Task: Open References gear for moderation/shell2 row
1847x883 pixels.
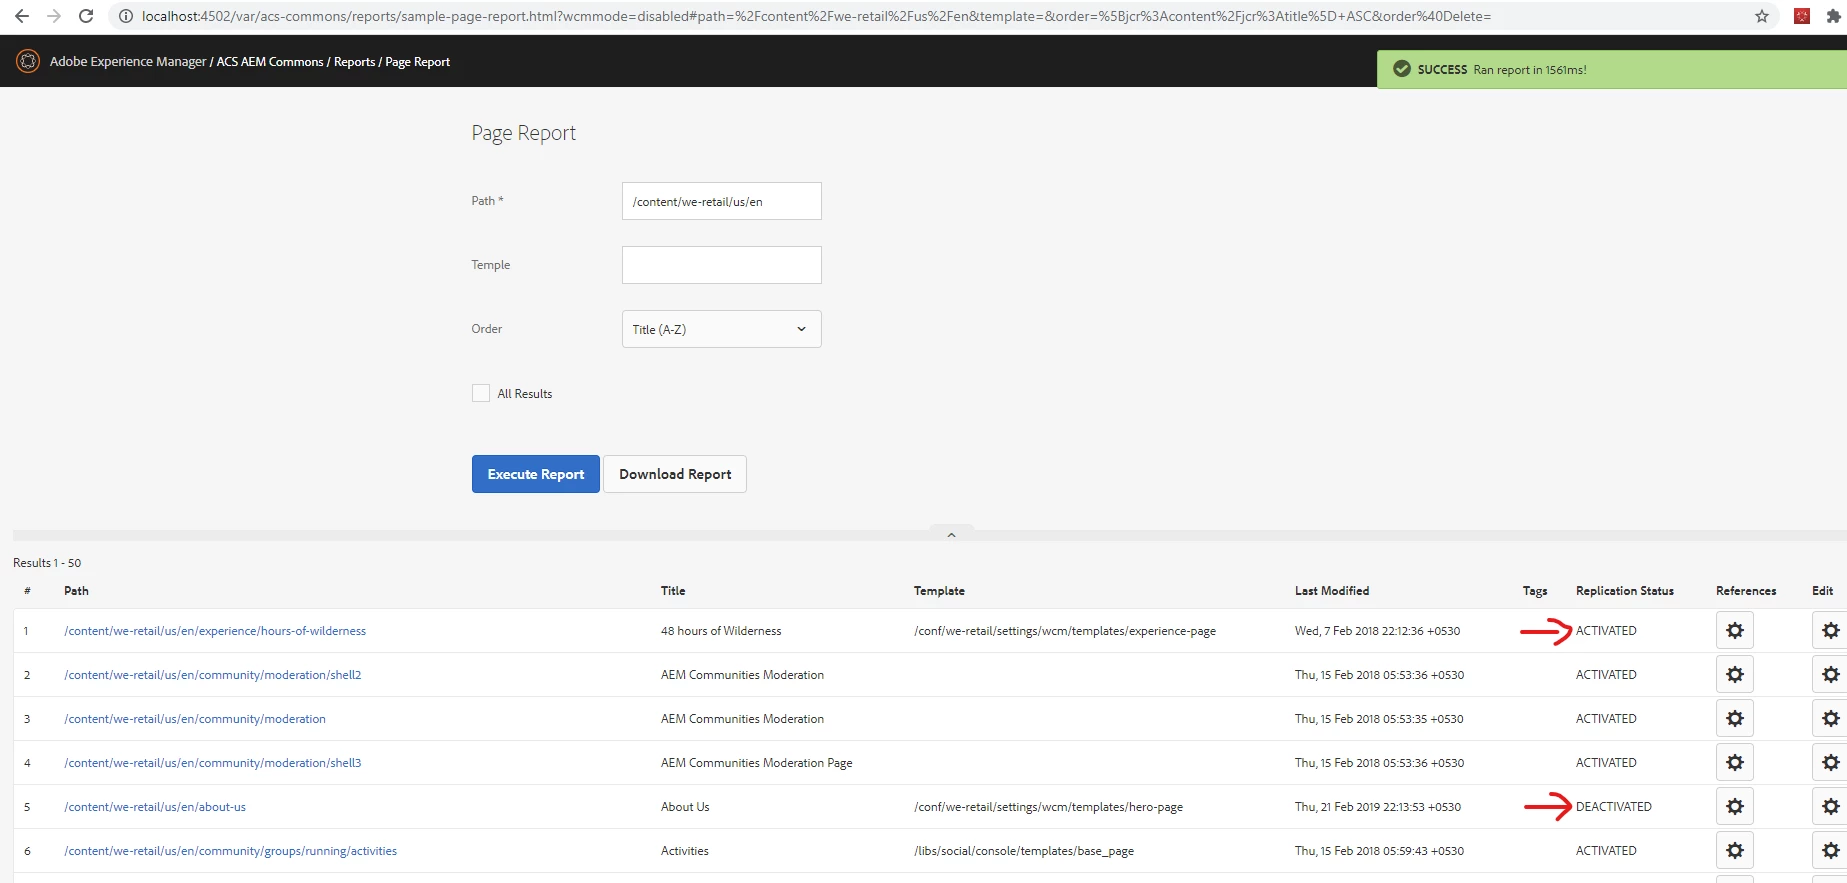Action: pos(1735,675)
